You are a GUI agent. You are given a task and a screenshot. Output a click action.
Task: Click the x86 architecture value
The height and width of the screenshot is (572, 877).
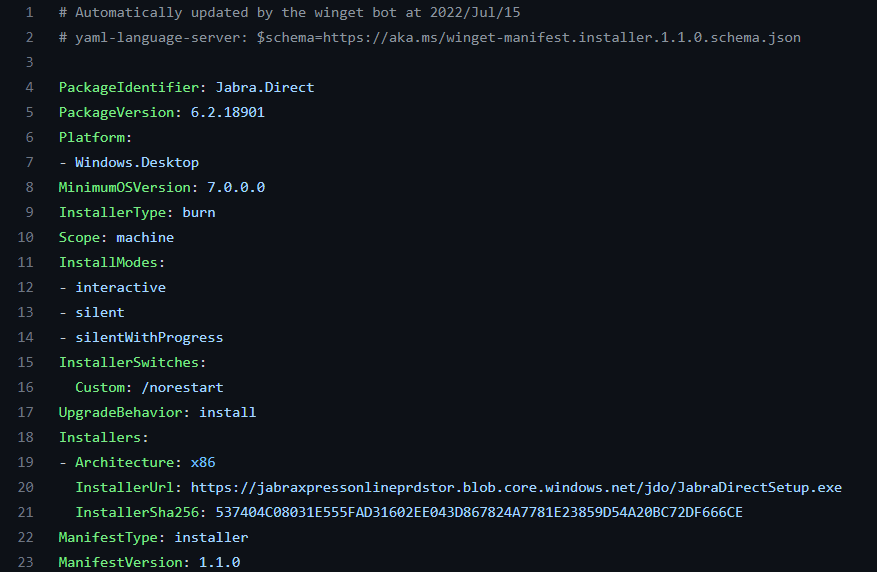(x=203, y=462)
